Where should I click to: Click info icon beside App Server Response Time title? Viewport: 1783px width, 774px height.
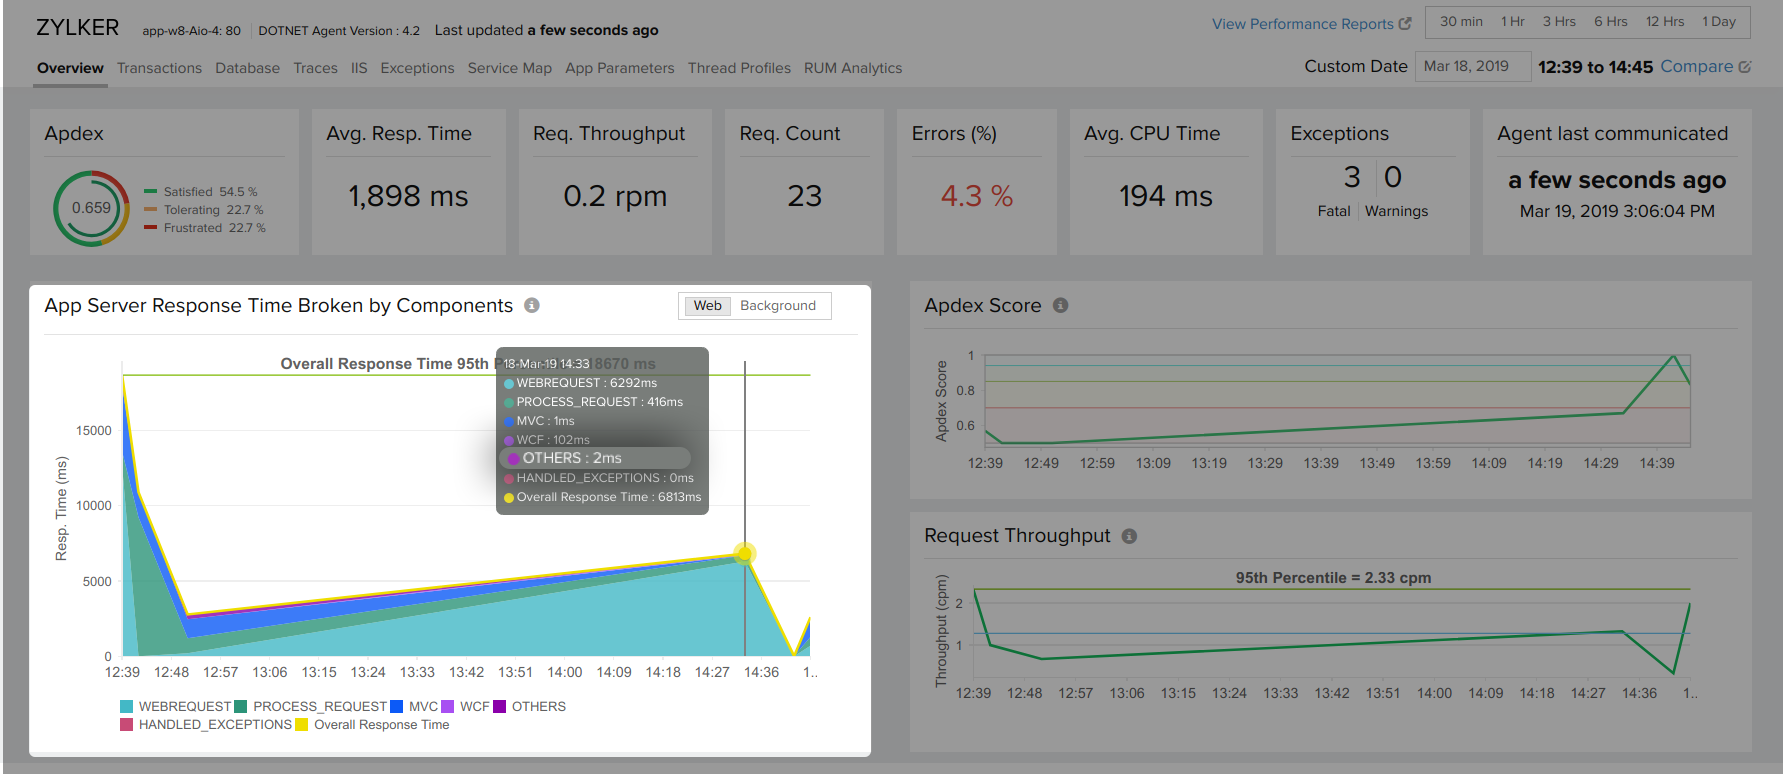[x=532, y=306]
